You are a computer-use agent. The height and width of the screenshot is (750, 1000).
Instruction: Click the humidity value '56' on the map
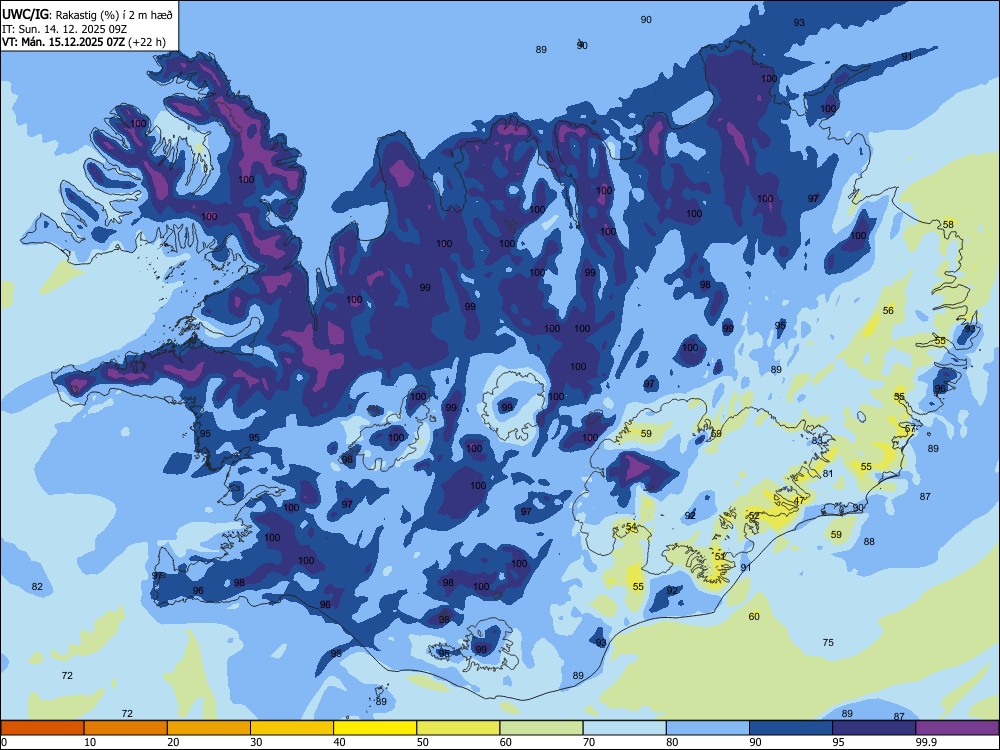[888, 310]
